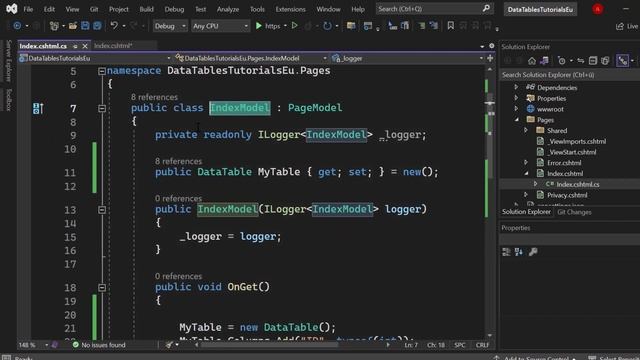Click the Open File folder icon

click(x=73, y=26)
